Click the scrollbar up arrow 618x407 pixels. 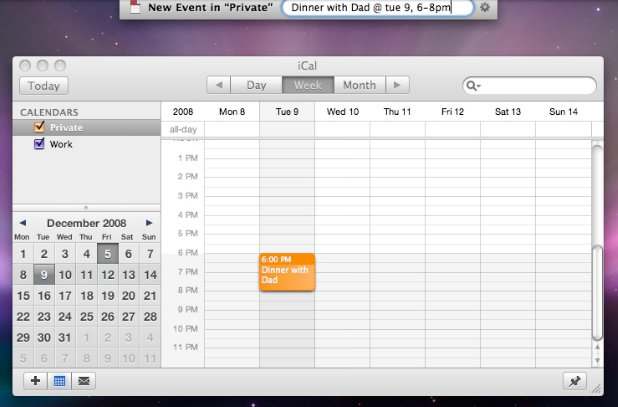(598, 347)
